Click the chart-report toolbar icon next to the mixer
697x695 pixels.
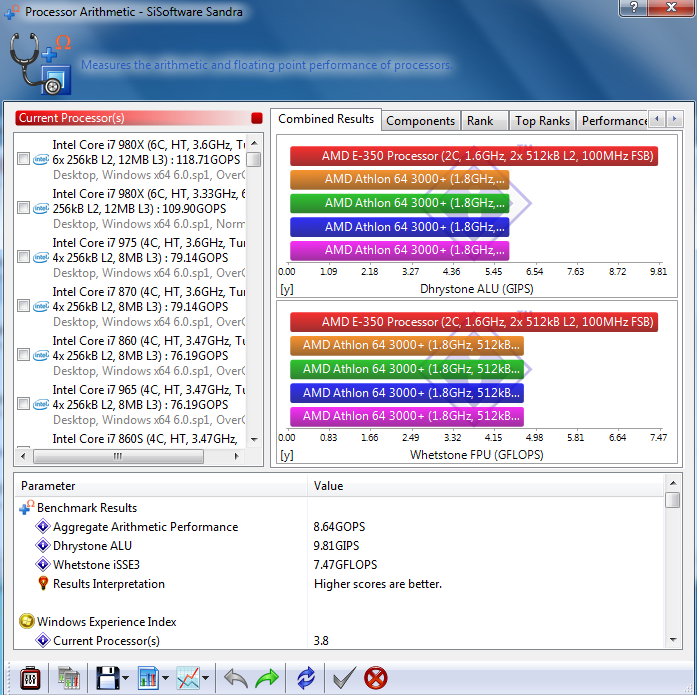click(x=68, y=678)
